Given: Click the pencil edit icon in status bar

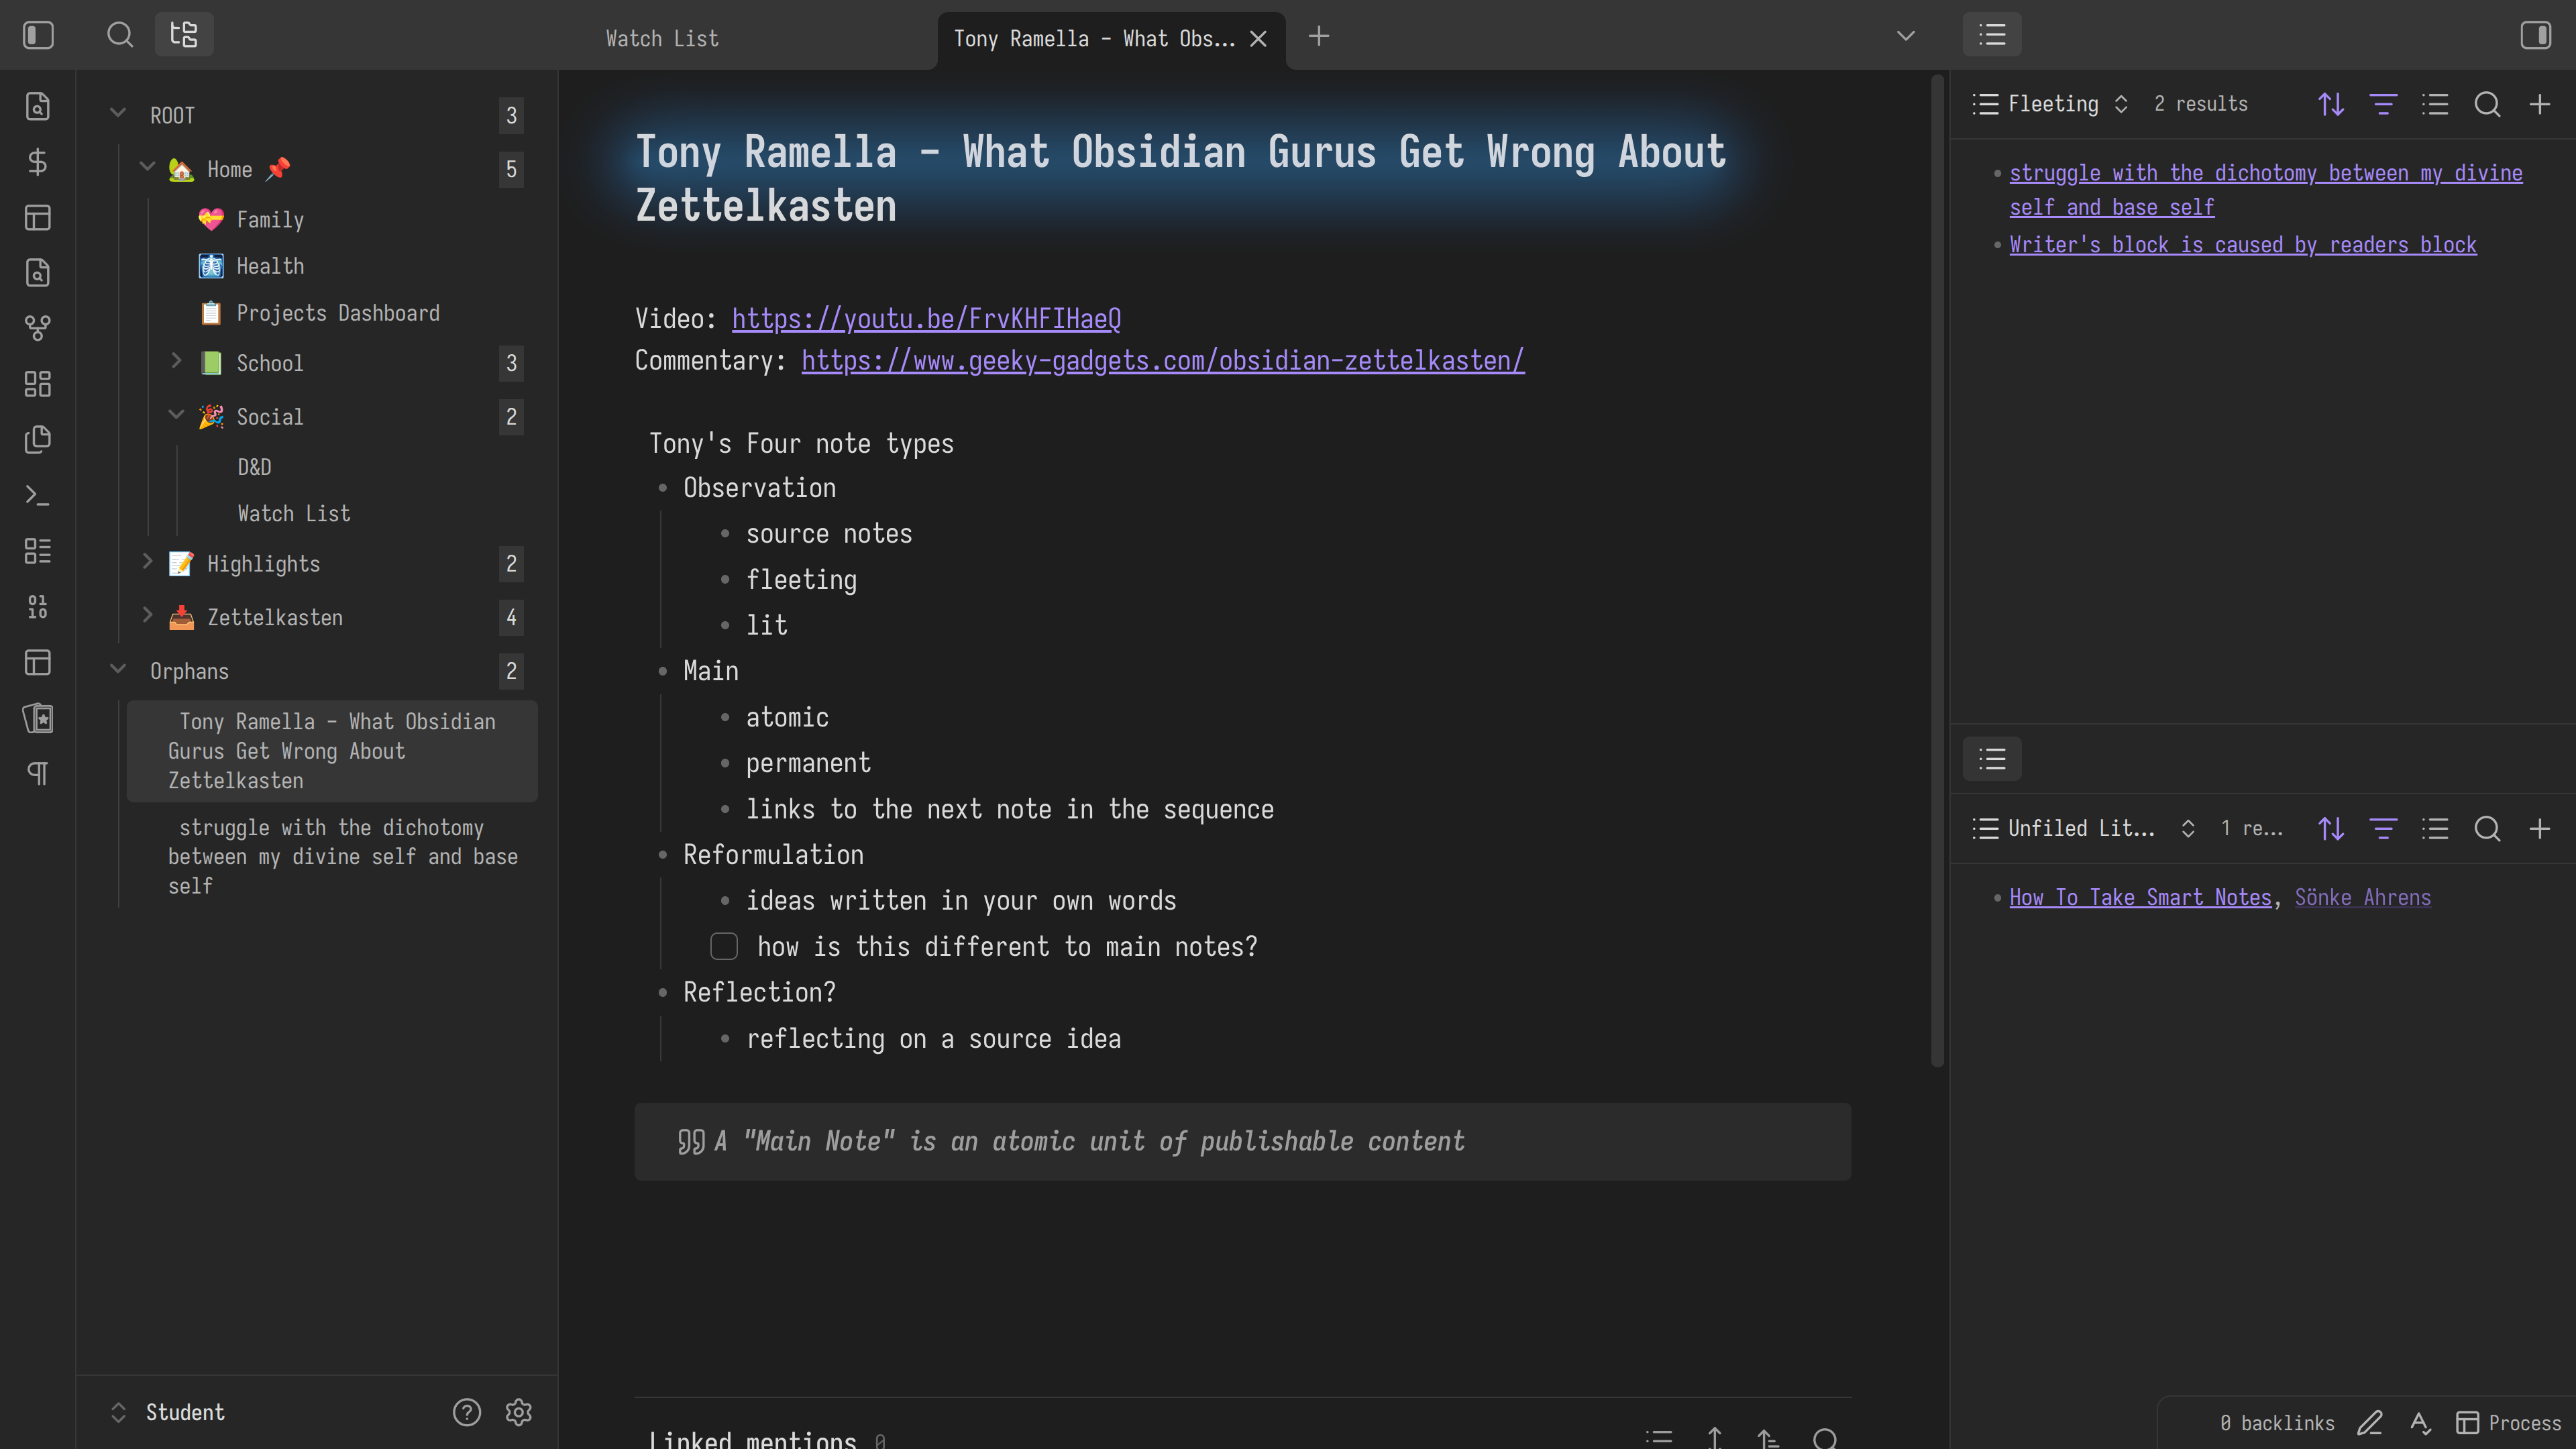Looking at the screenshot, I should pos(2369,1423).
